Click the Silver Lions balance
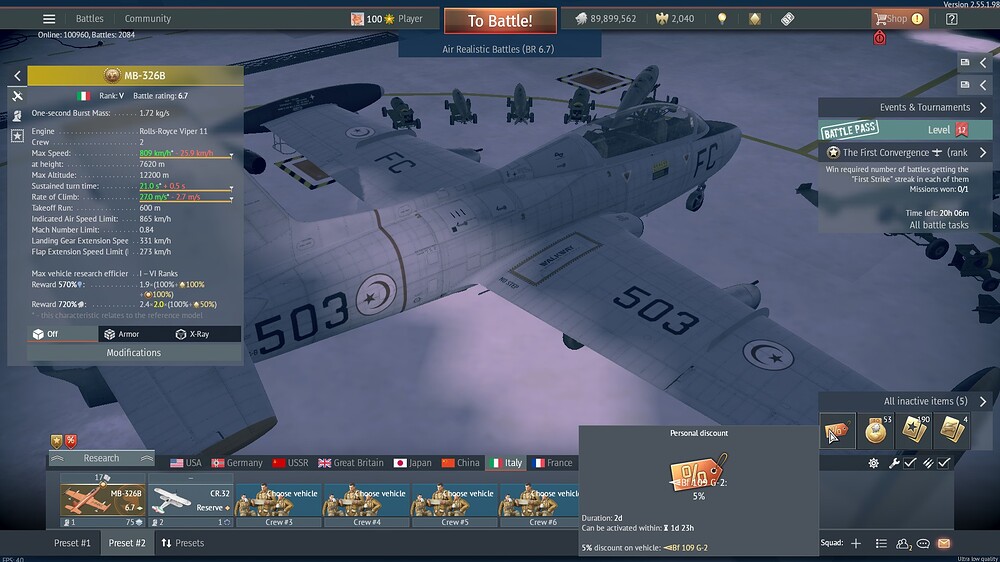 pyautogui.click(x=605, y=18)
